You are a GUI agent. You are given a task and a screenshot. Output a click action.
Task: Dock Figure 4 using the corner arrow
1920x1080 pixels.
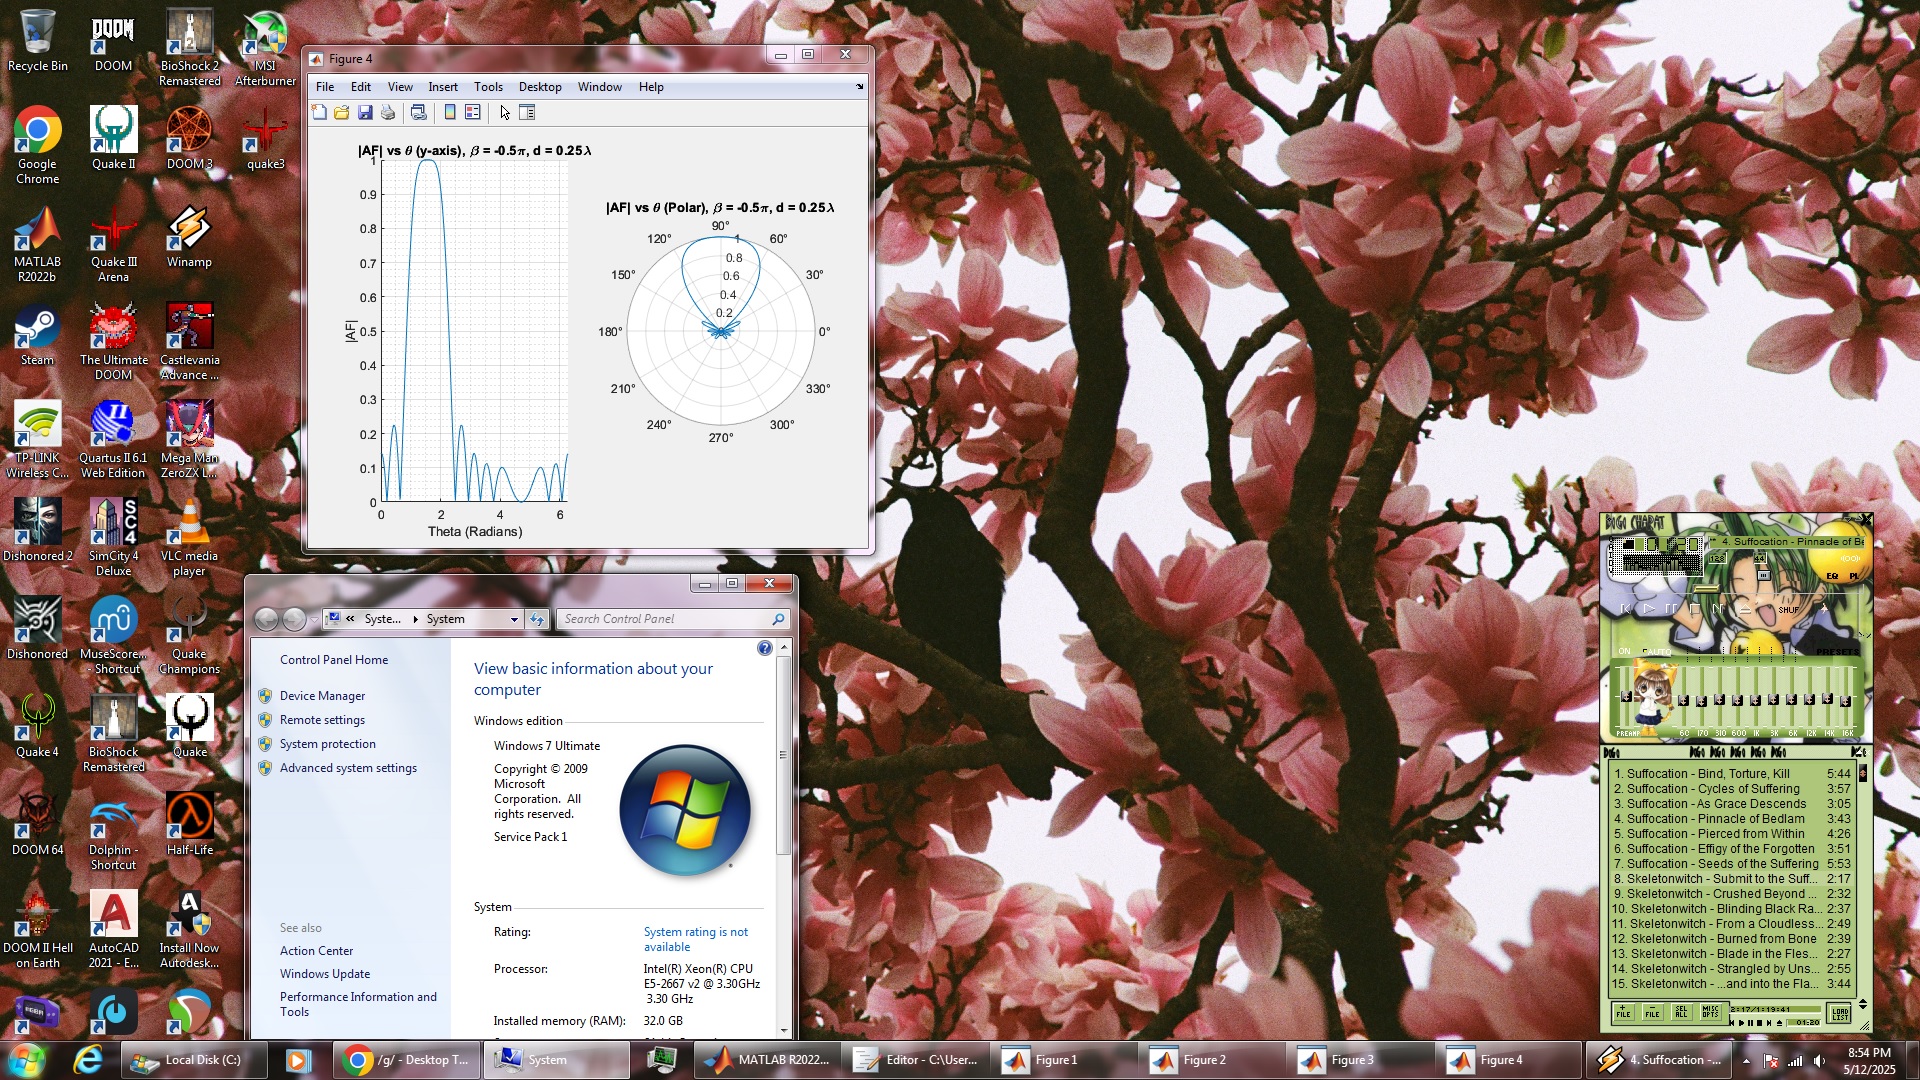tap(859, 87)
